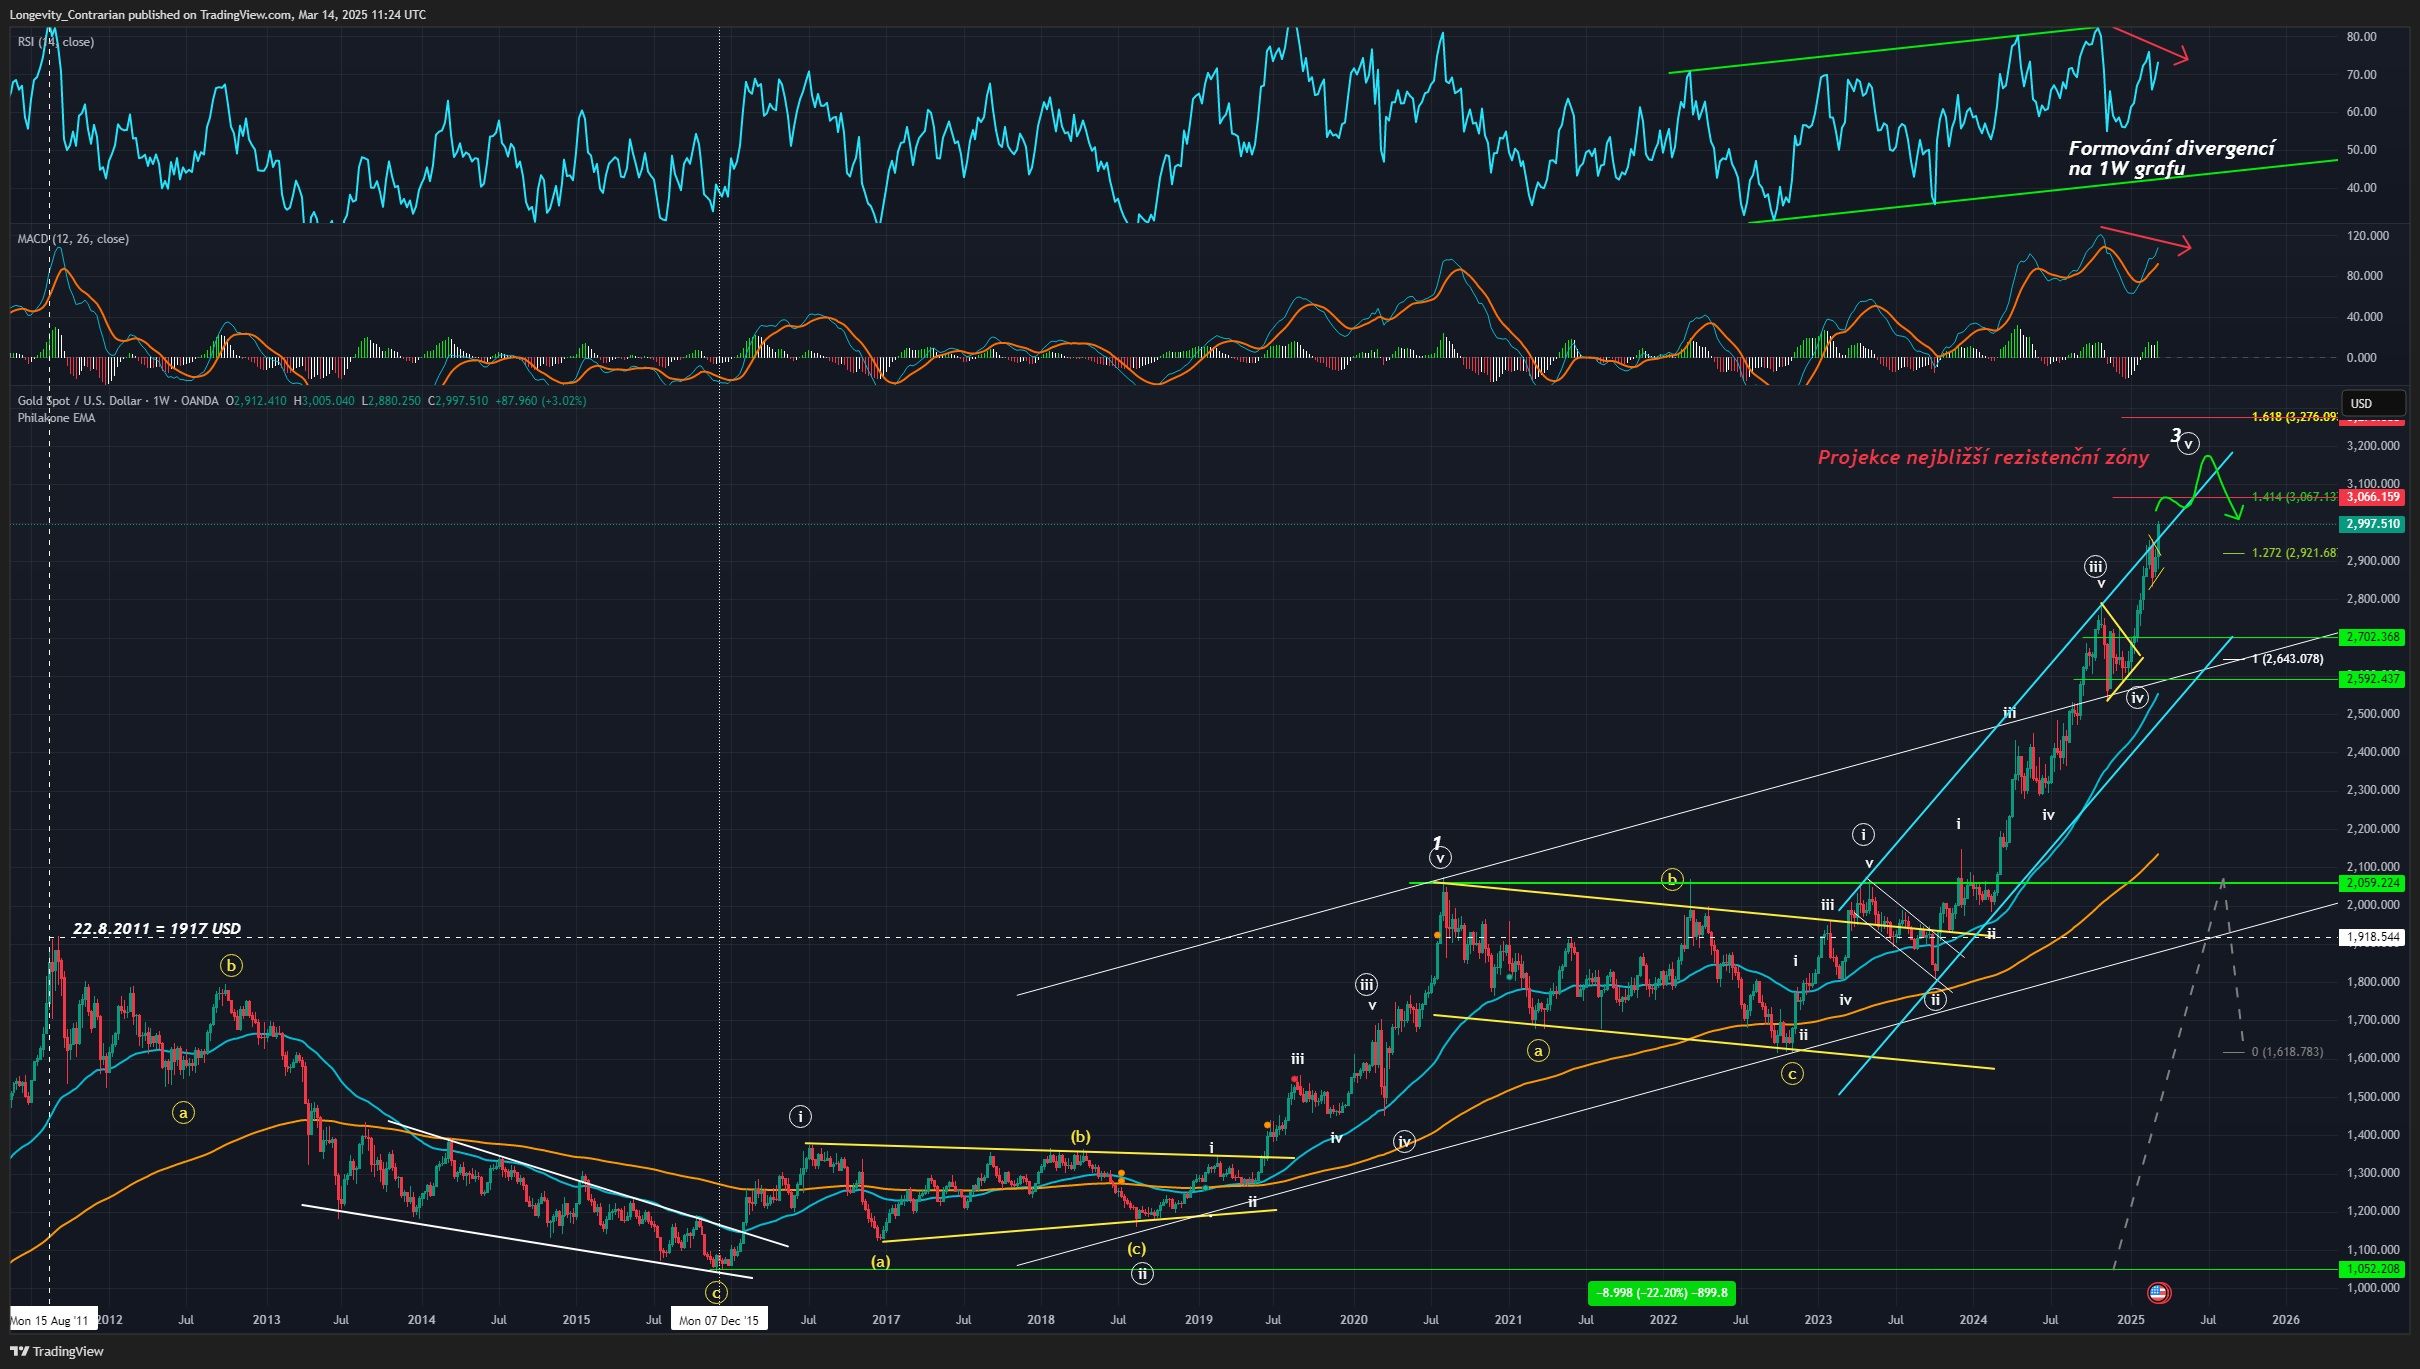Image resolution: width=2420 pixels, height=1369 pixels.
Task: Click the TradingView logo at bottom left
Action: coord(57,1351)
